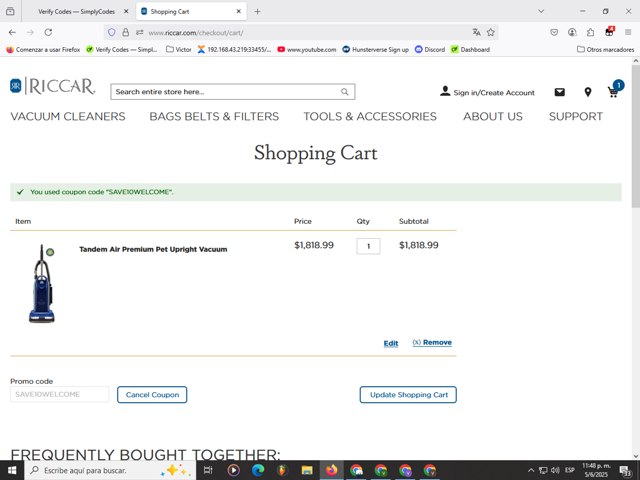Click the Windows taskbar search box

[110, 470]
